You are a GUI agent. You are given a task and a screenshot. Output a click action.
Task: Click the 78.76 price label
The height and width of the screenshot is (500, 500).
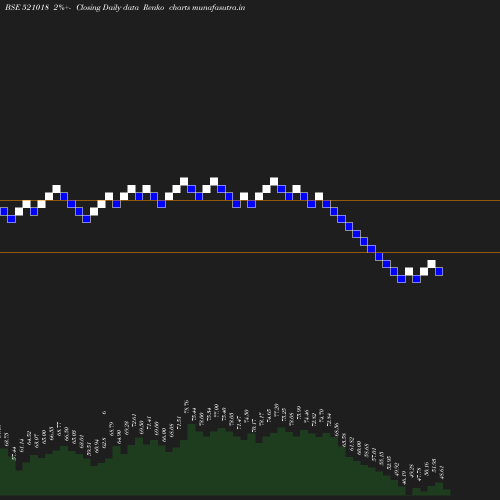pyautogui.click(x=186, y=407)
